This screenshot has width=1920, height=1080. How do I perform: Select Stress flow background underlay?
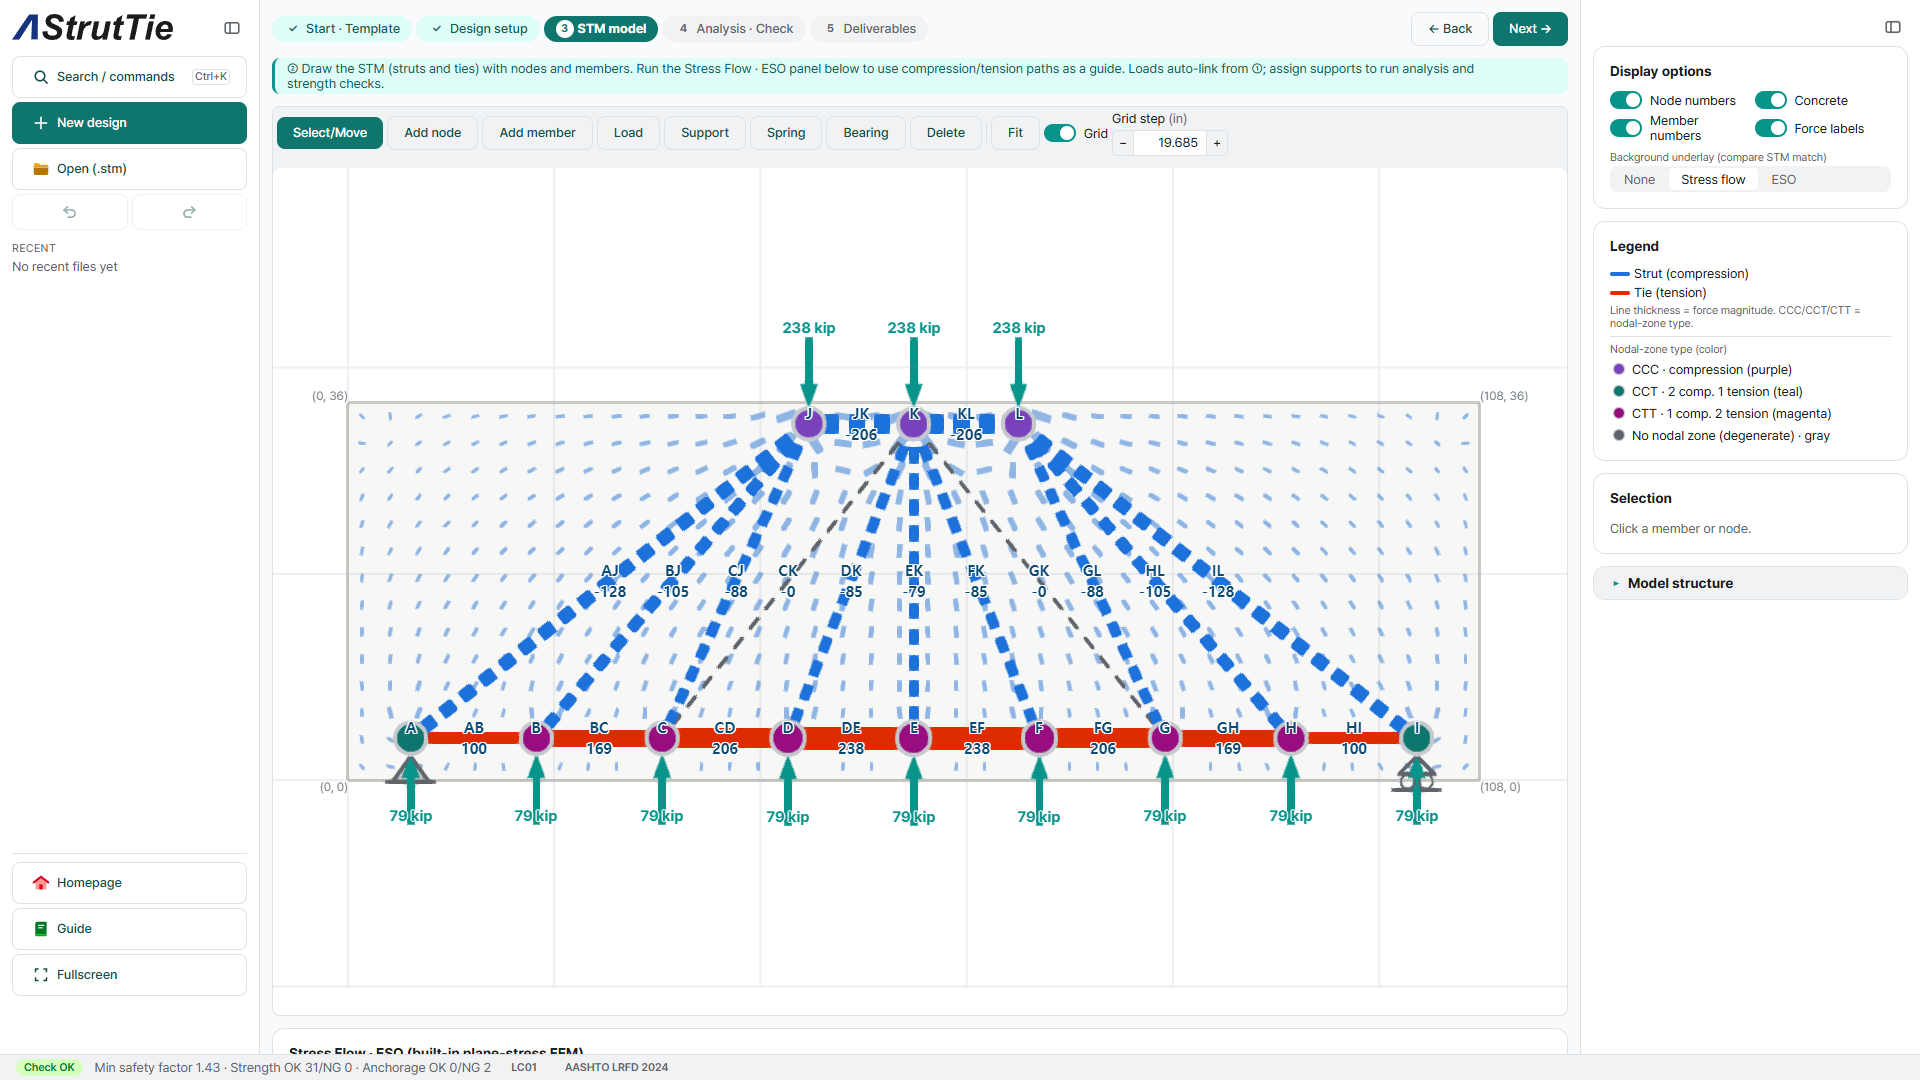click(x=1713, y=180)
